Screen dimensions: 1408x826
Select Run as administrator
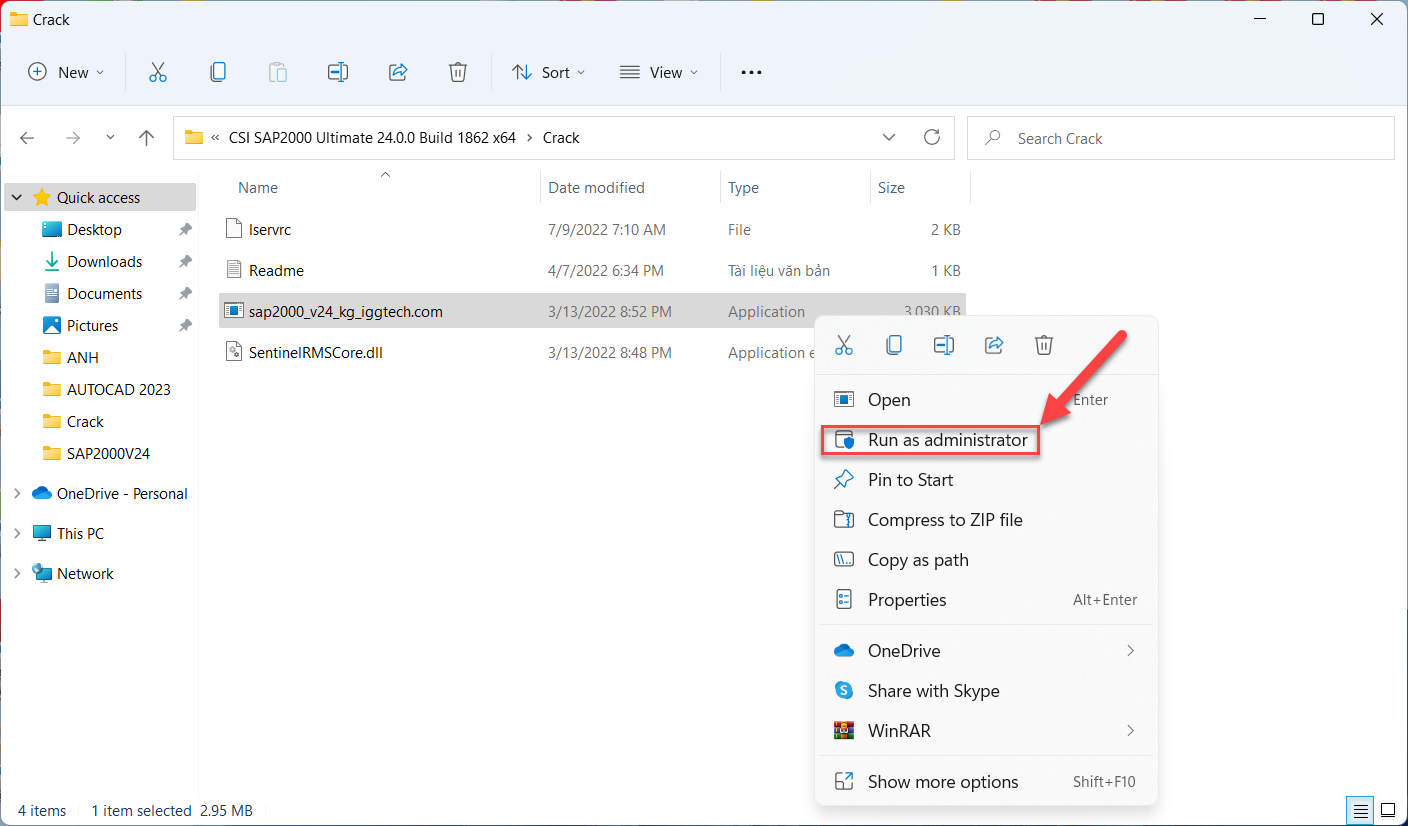[x=986, y=440]
